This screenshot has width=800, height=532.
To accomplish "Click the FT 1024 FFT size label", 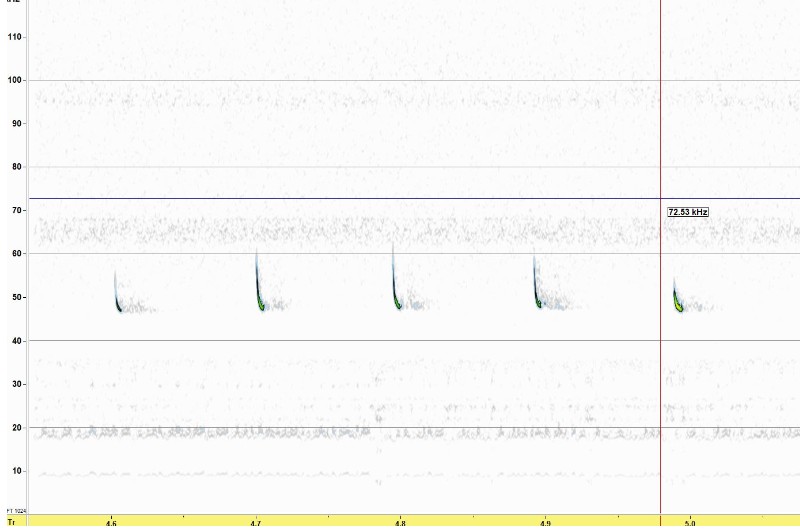I will tap(14, 511).
